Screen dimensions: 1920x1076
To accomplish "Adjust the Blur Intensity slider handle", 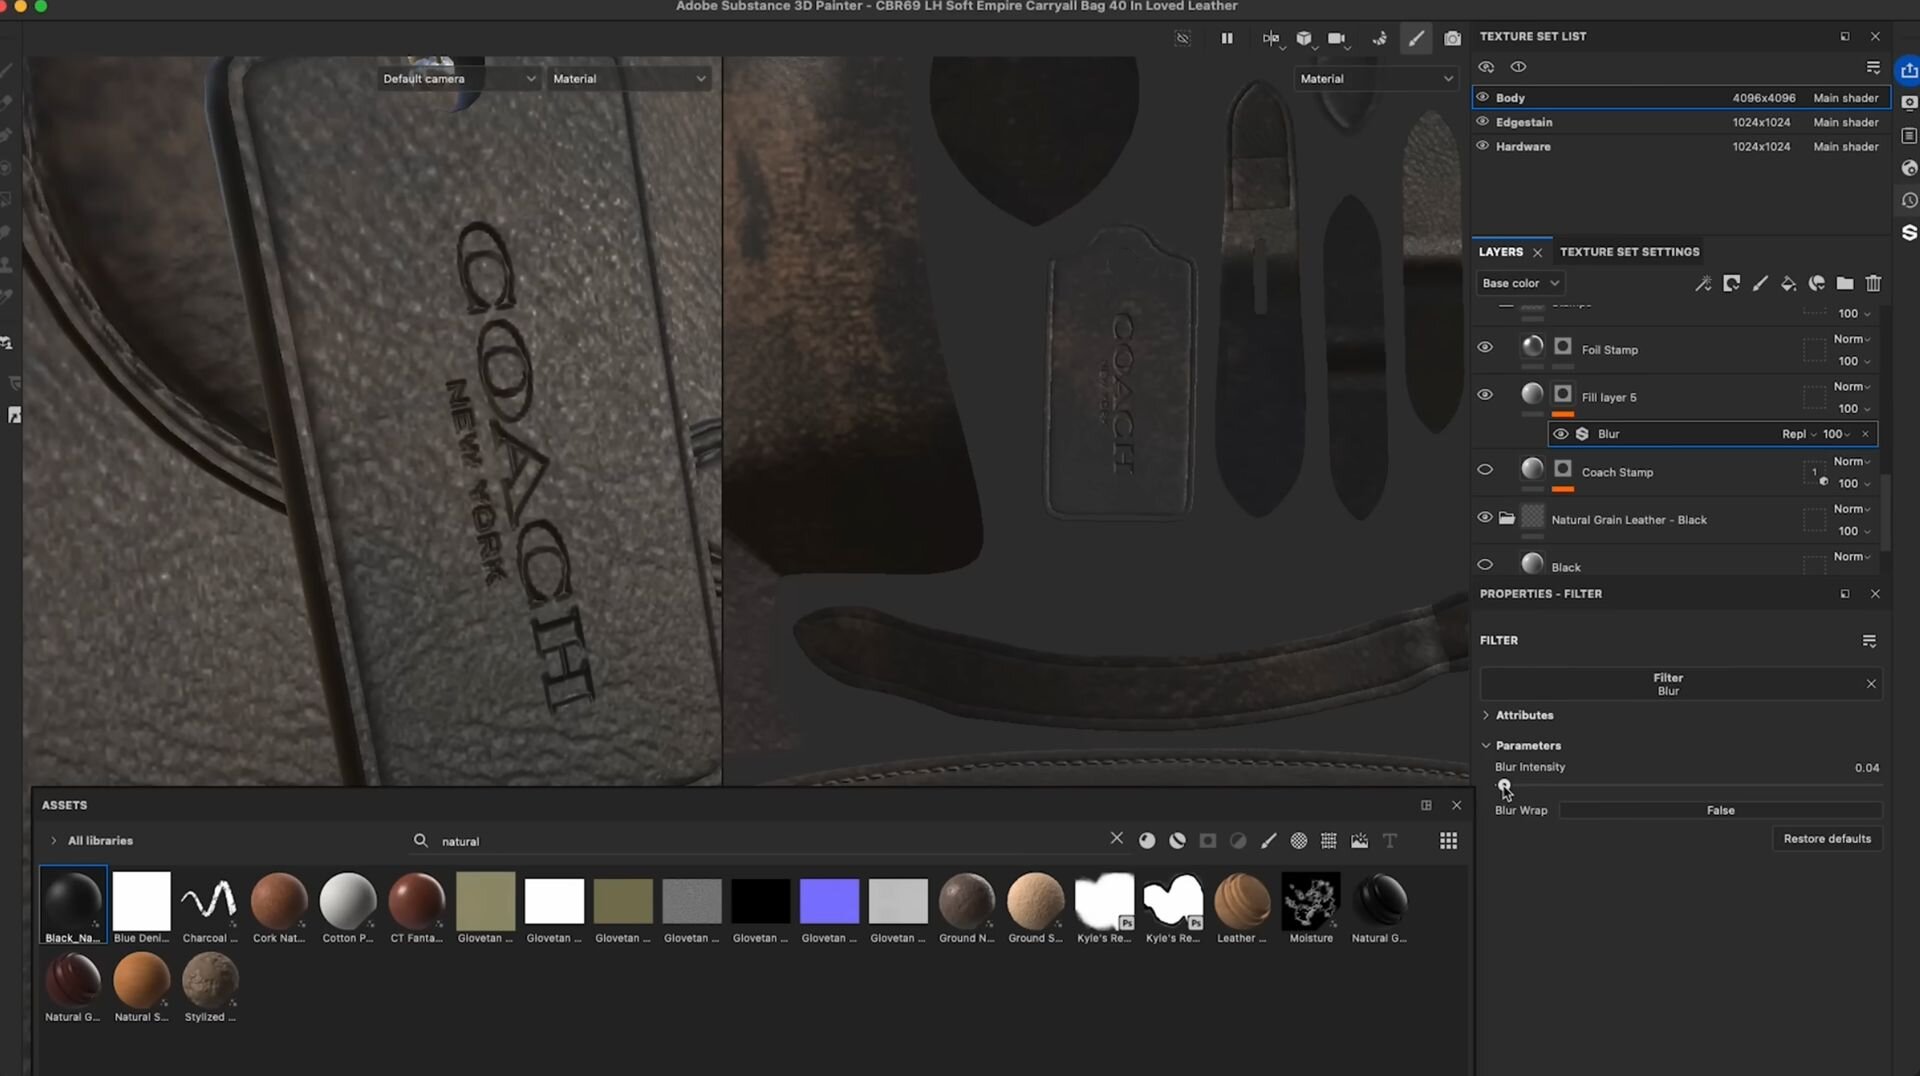I will (x=1504, y=786).
